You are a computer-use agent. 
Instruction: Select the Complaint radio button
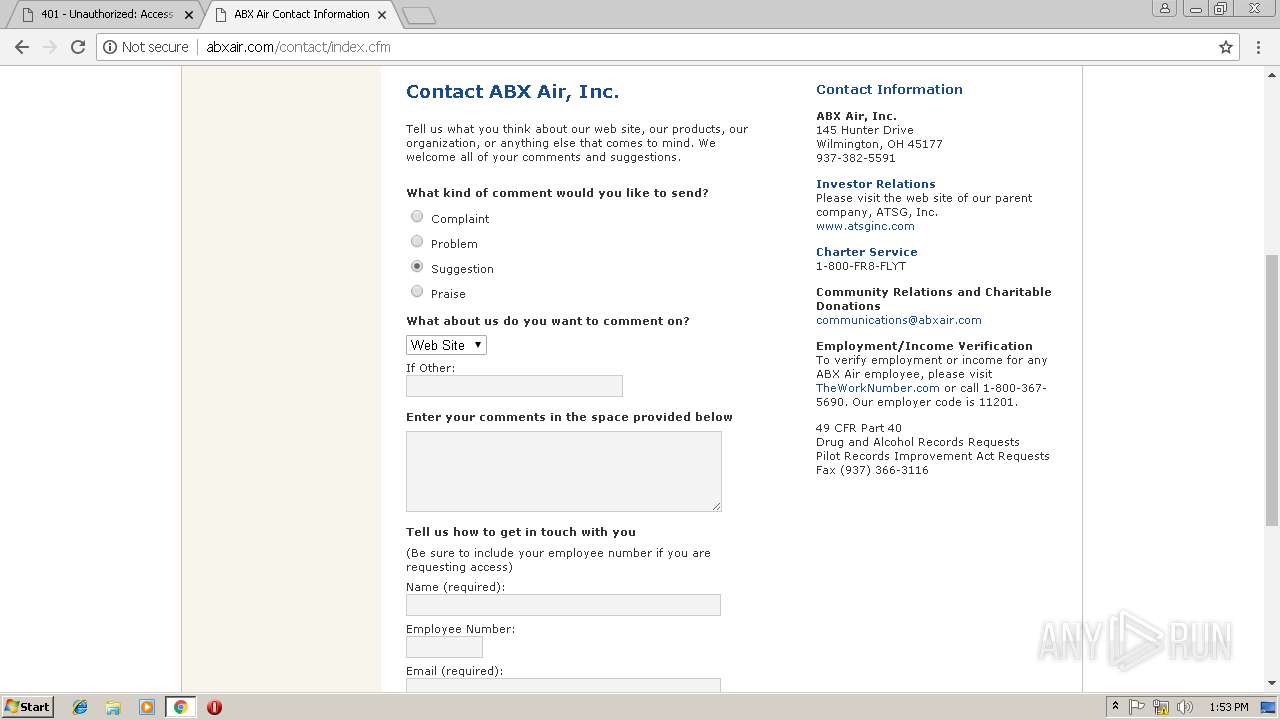point(417,217)
